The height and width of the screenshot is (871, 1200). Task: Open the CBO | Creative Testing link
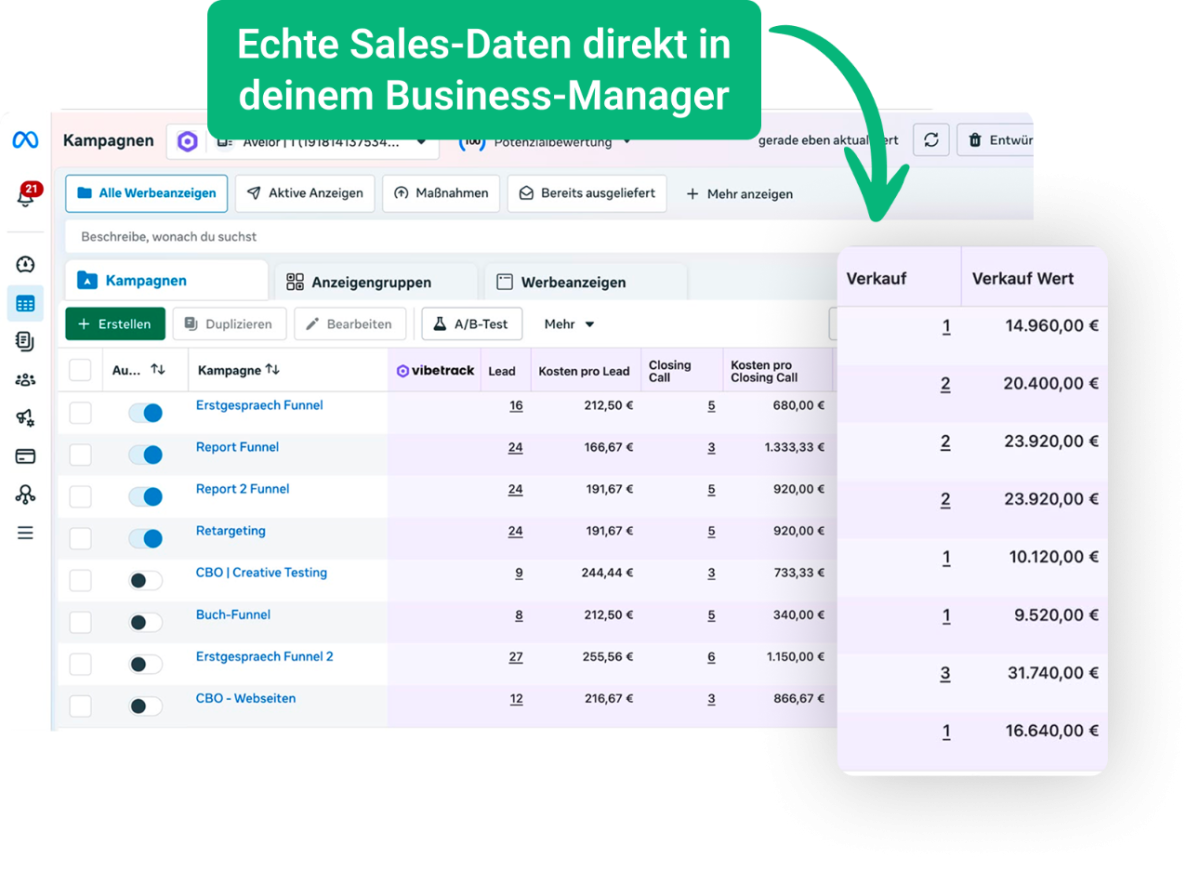(x=261, y=573)
